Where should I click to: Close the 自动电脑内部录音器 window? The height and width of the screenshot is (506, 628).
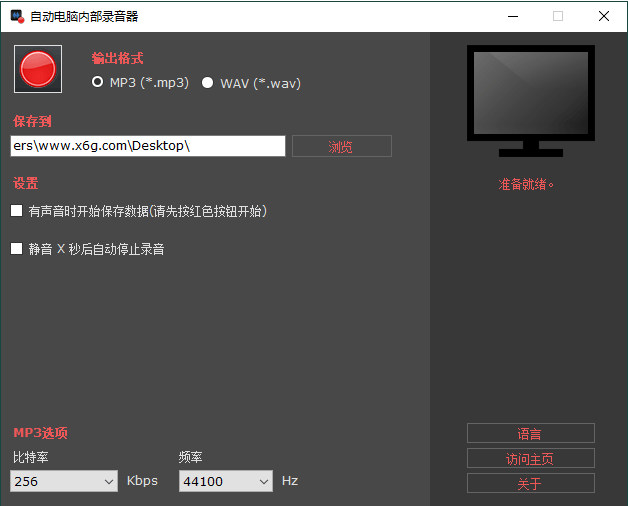coord(604,16)
